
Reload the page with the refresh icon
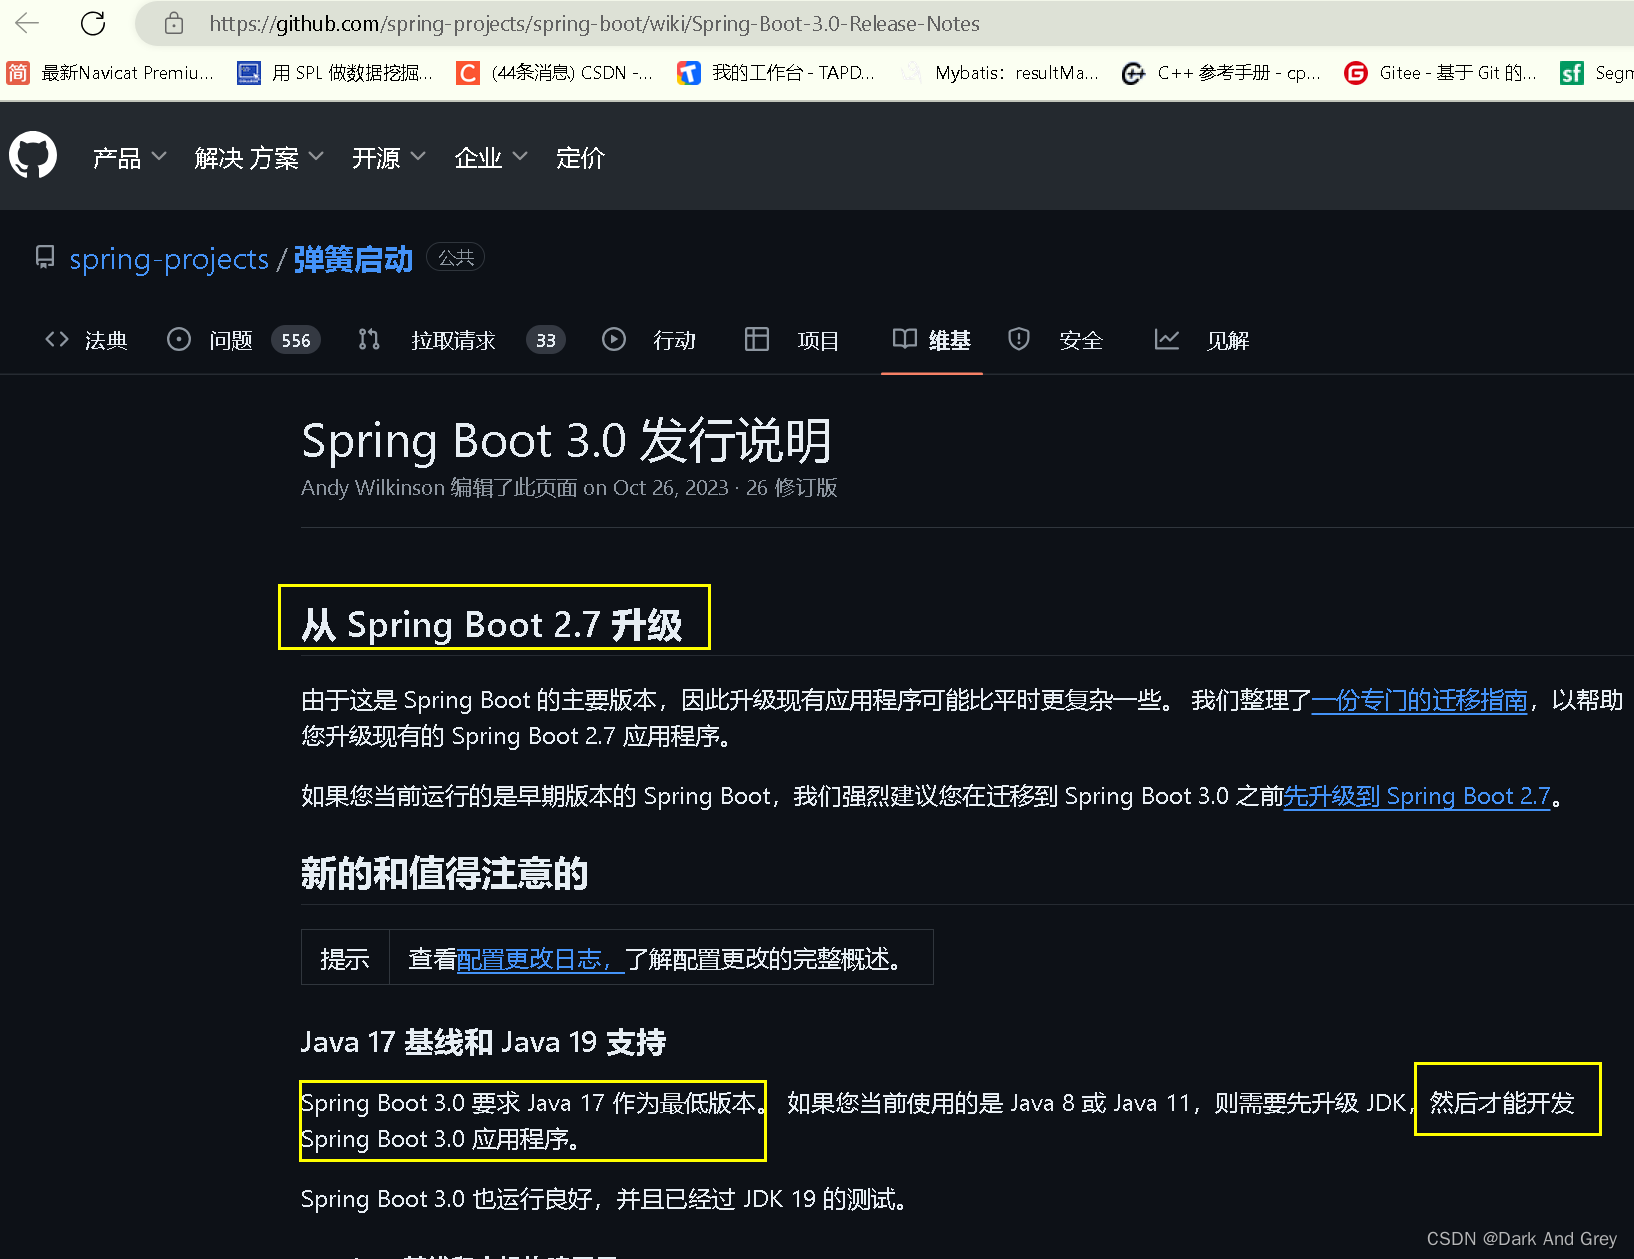93,23
